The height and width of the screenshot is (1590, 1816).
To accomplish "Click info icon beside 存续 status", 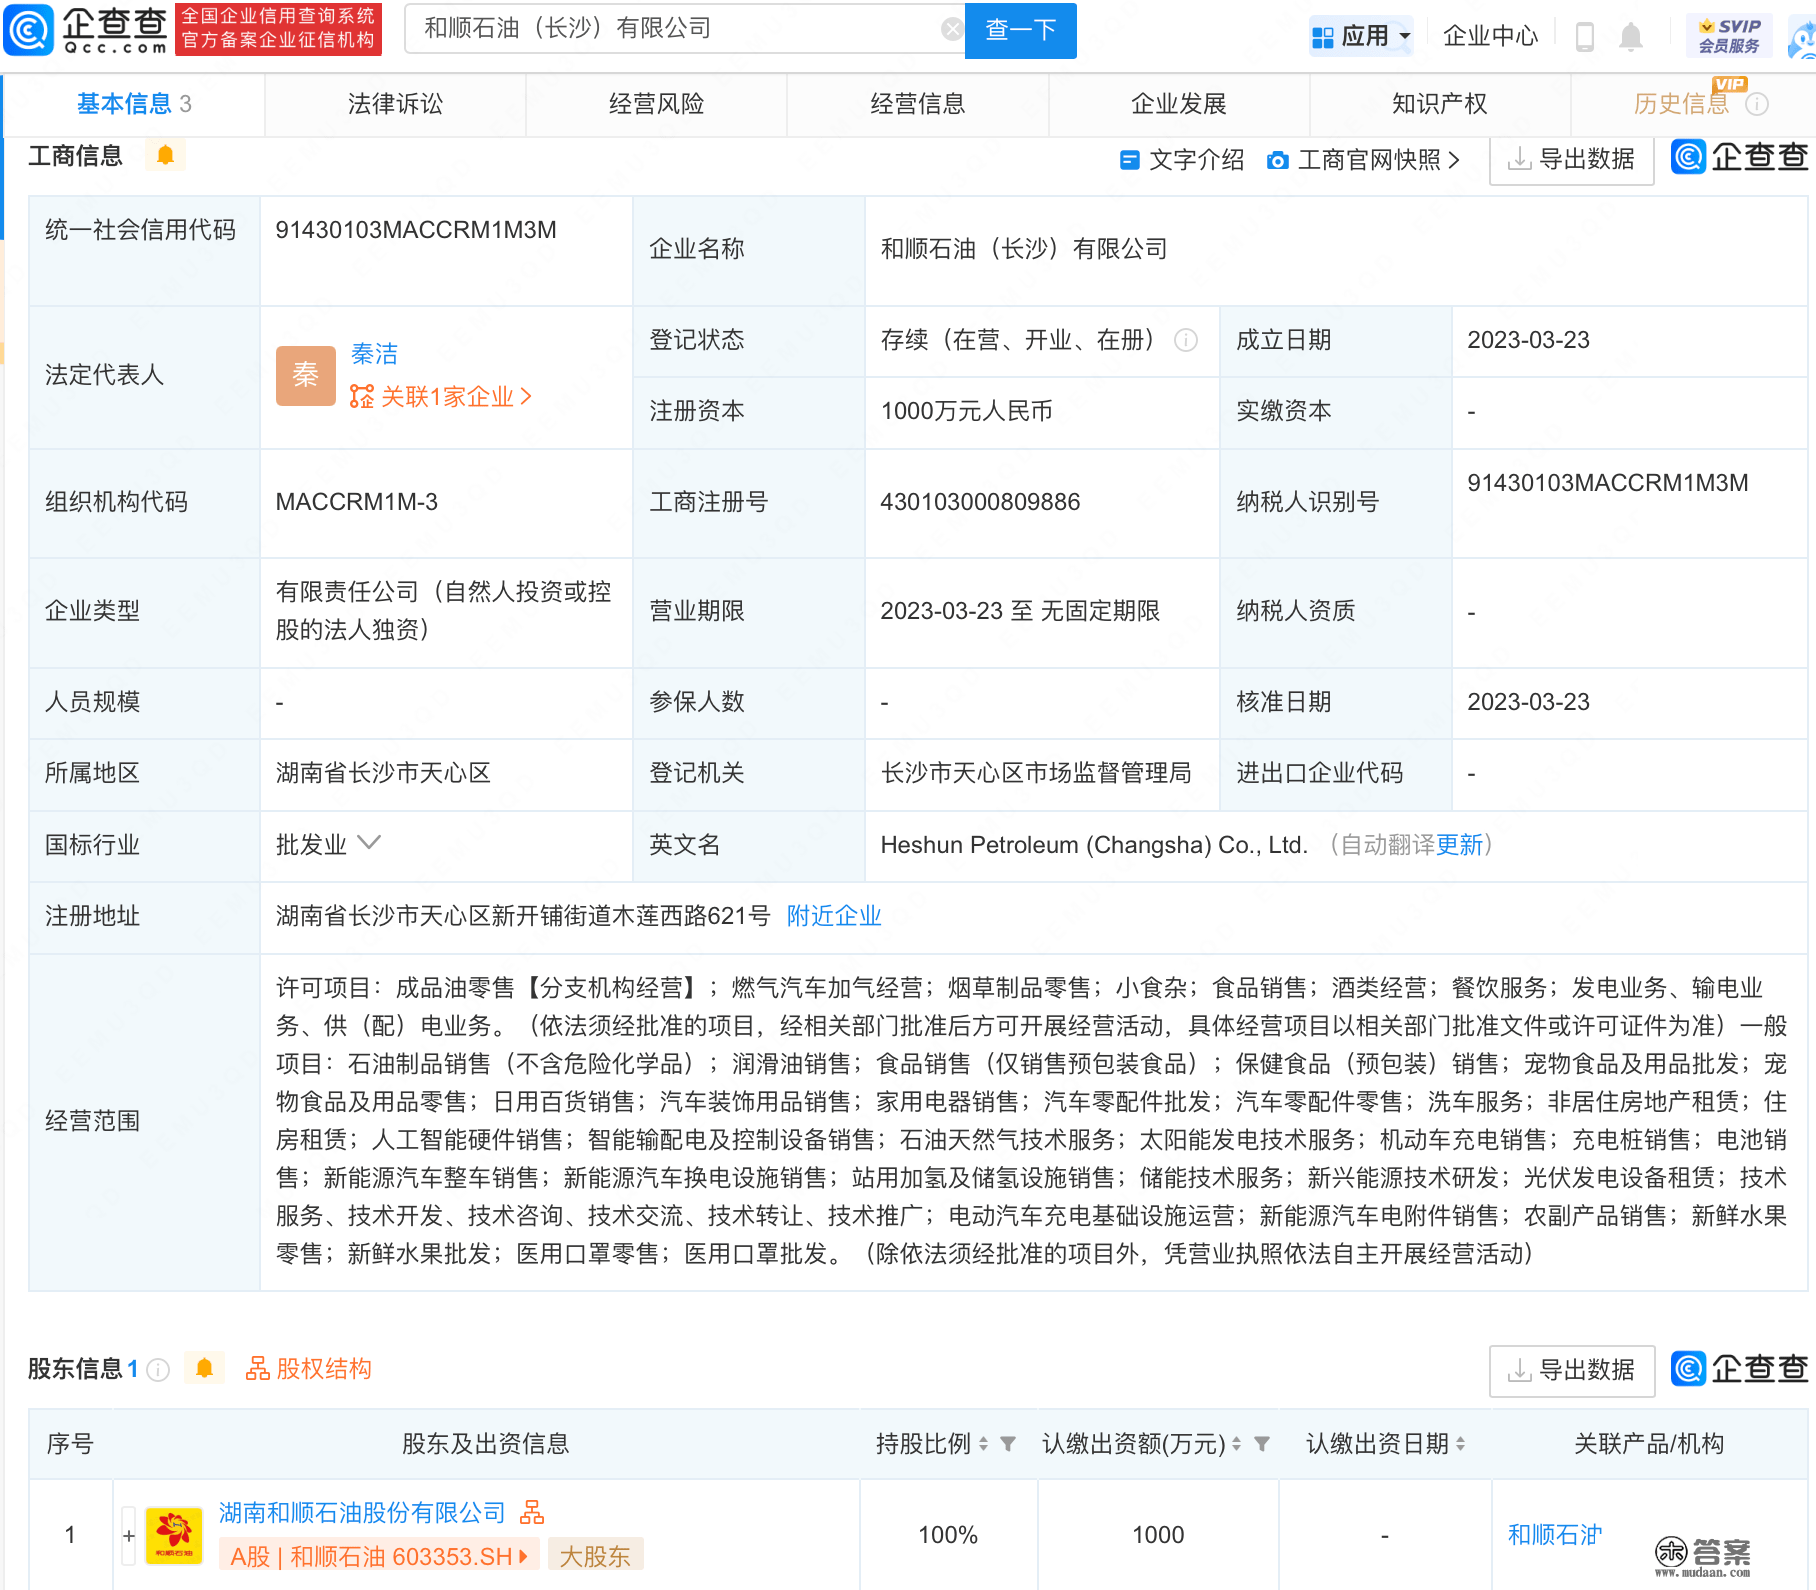I will [1186, 340].
